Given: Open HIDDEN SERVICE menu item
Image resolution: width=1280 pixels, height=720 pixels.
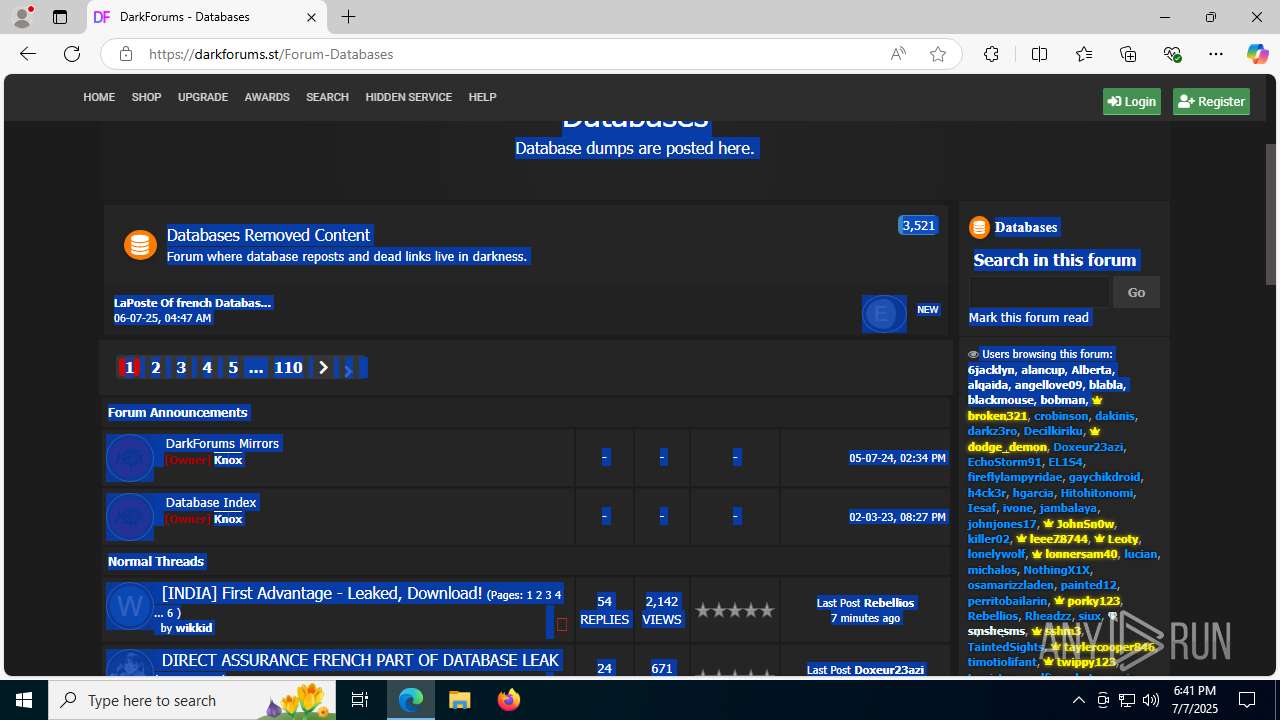Looking at the screenshot, I should click(408, 97).
